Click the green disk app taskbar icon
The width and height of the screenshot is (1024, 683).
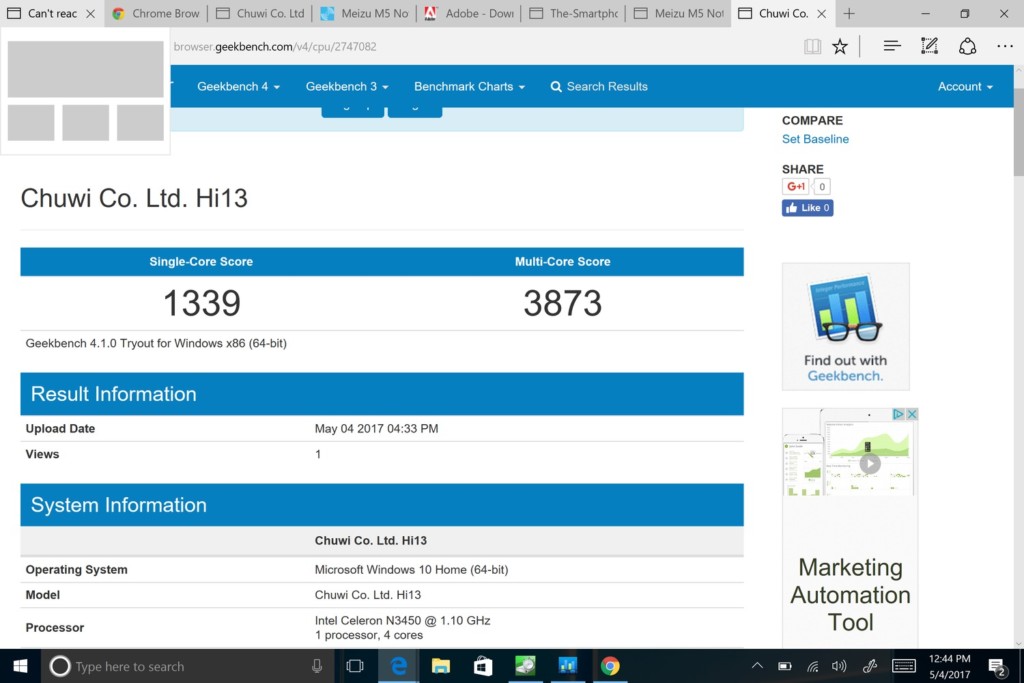[525, 666]
